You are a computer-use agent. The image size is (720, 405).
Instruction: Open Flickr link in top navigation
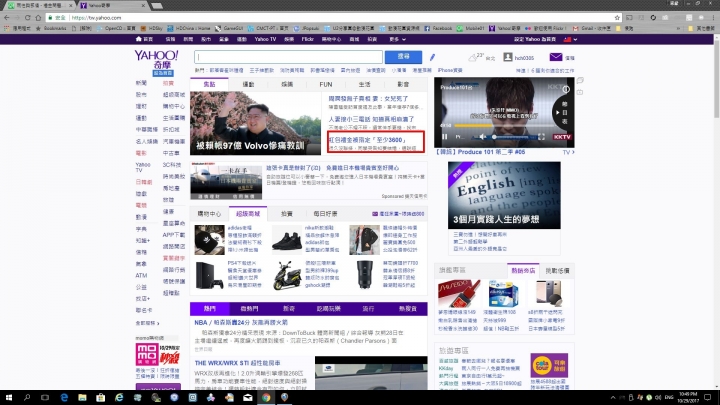308,39
